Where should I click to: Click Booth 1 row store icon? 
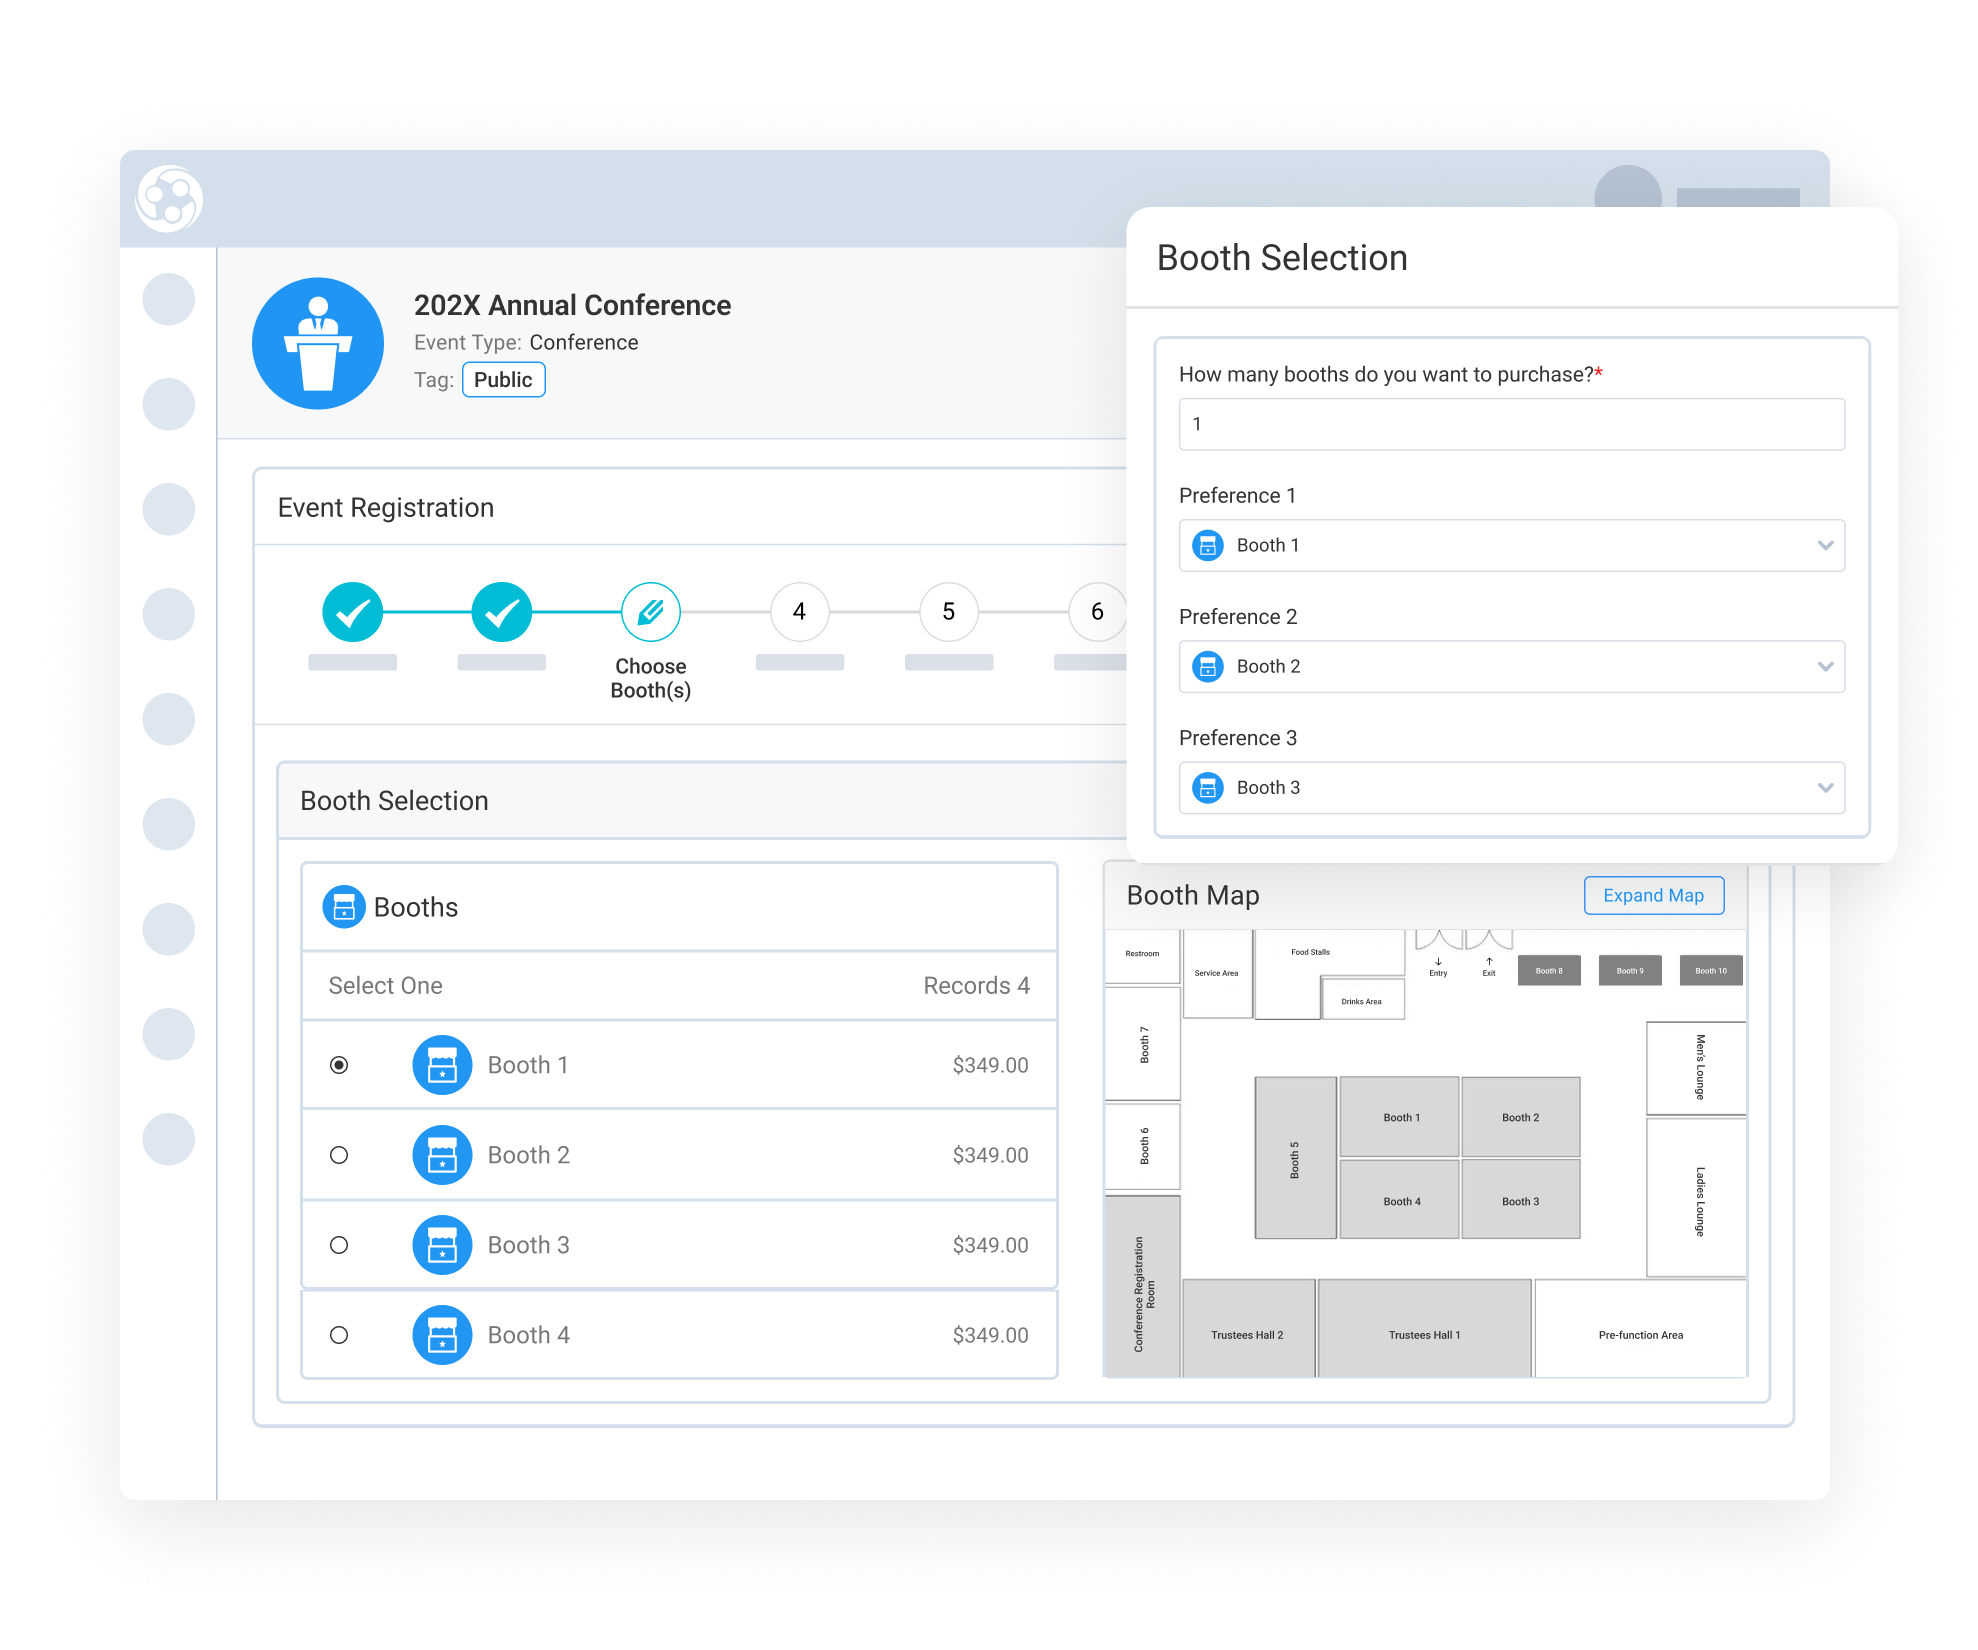pyautogui.click(x=442, y=1065)
